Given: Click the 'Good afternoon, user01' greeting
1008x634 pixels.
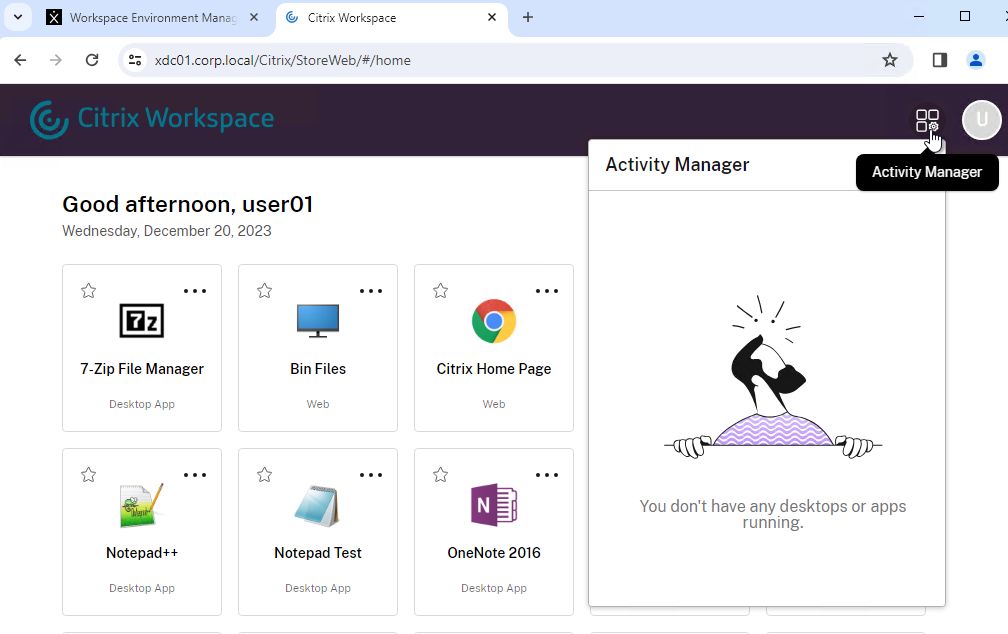Looking at the screenshot, I should click(x=187, y=204).
